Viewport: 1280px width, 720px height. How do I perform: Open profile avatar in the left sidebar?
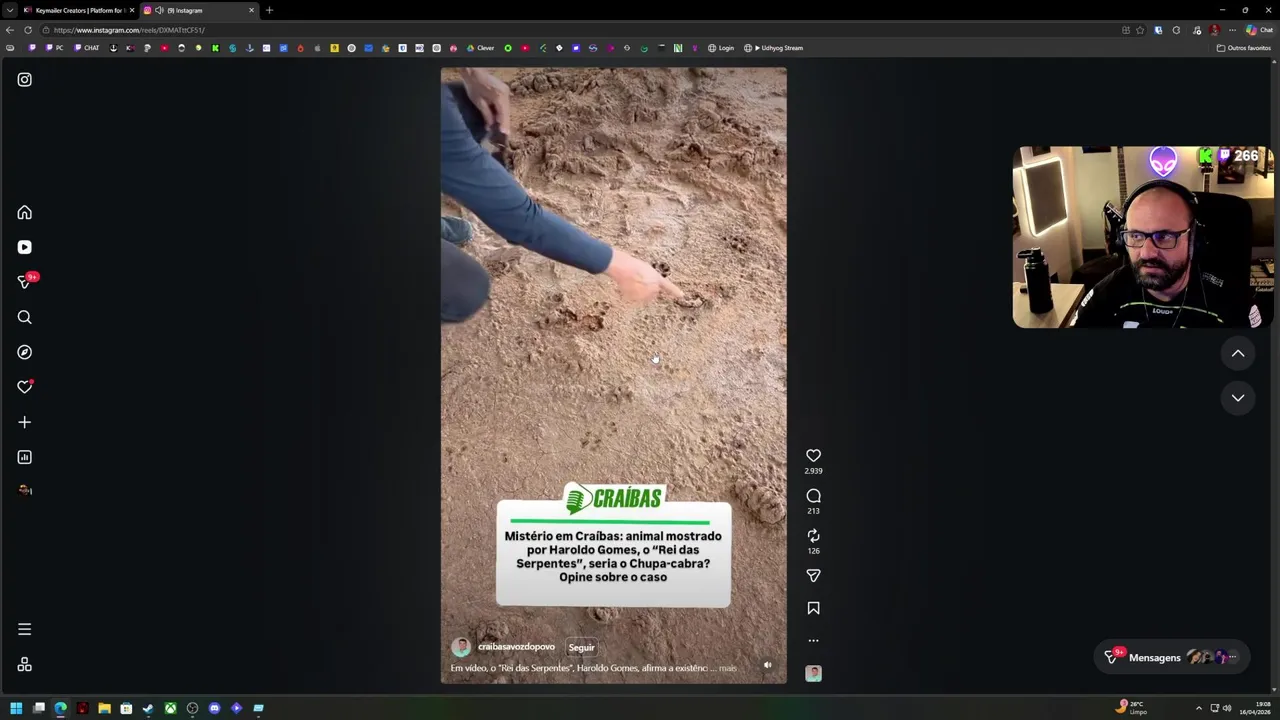[24, 490]
